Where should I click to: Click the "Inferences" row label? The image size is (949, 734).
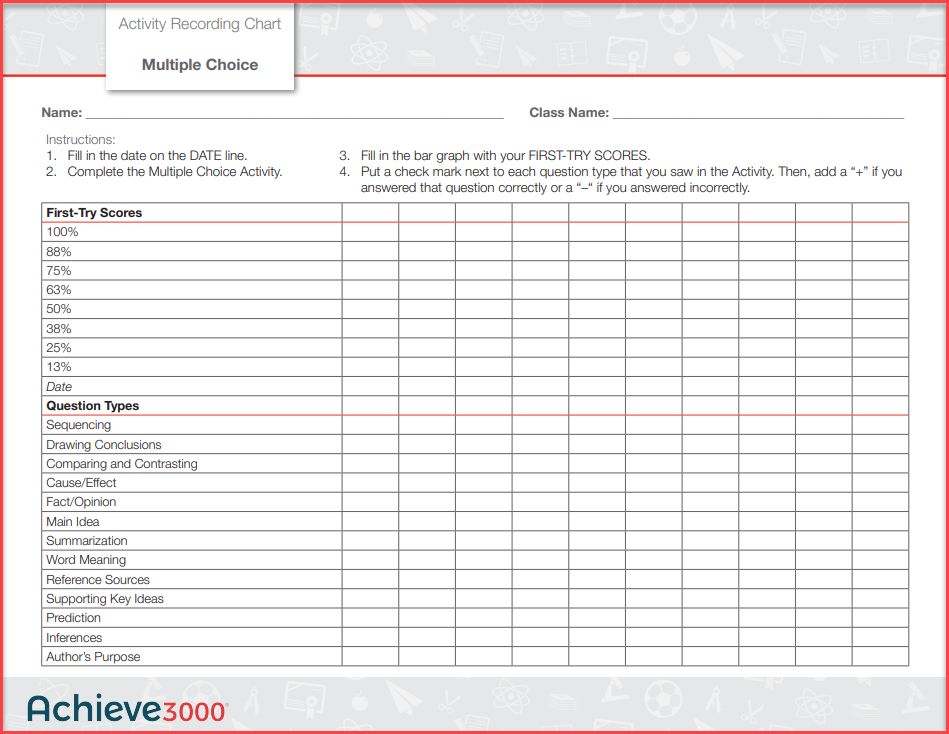click(74, 638)
